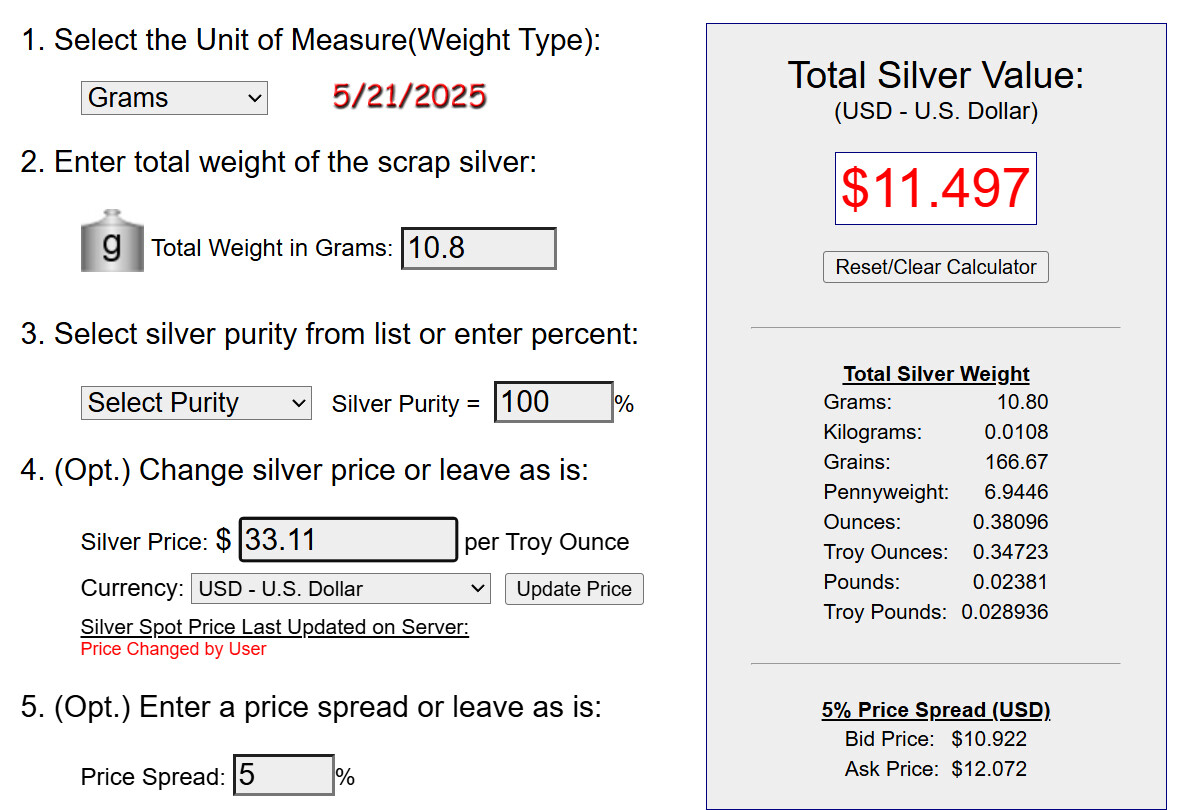
Task: Click the red Price Changed by User text
Action: [173, 649]
